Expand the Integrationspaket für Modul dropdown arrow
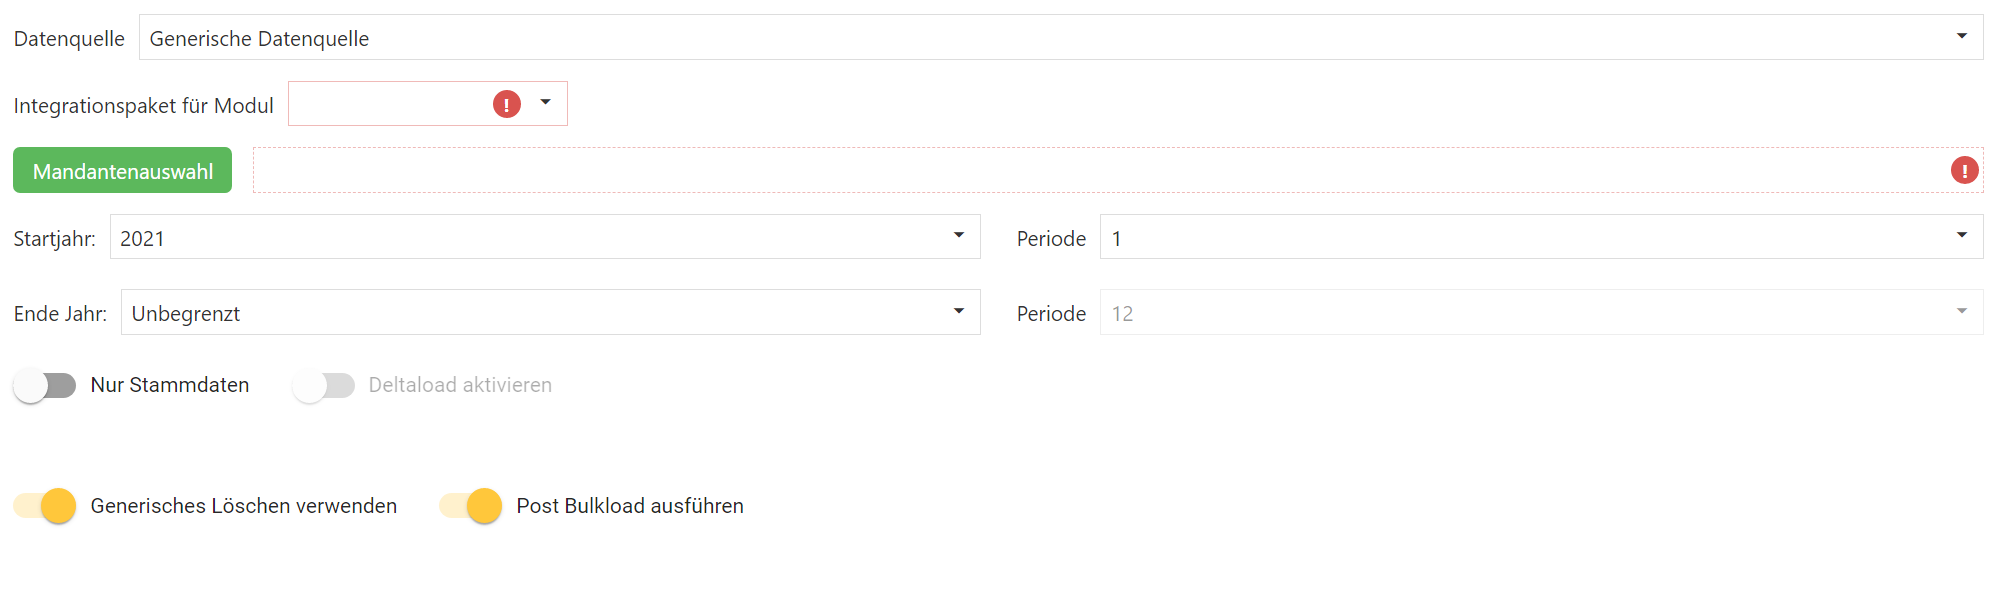2010x611 pixels. click(x=545, y=103)
